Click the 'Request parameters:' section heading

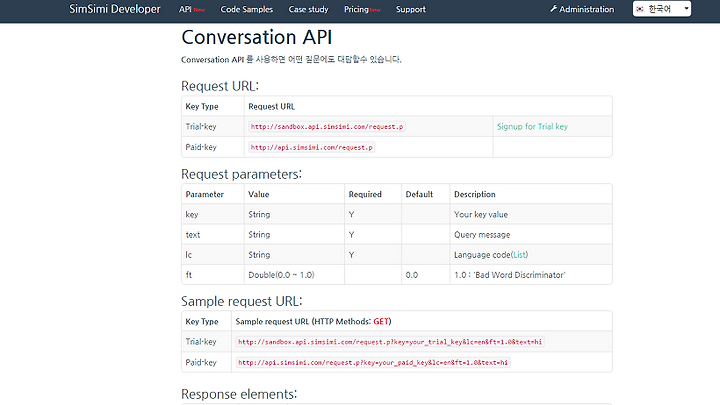click(x=242, y=174)
